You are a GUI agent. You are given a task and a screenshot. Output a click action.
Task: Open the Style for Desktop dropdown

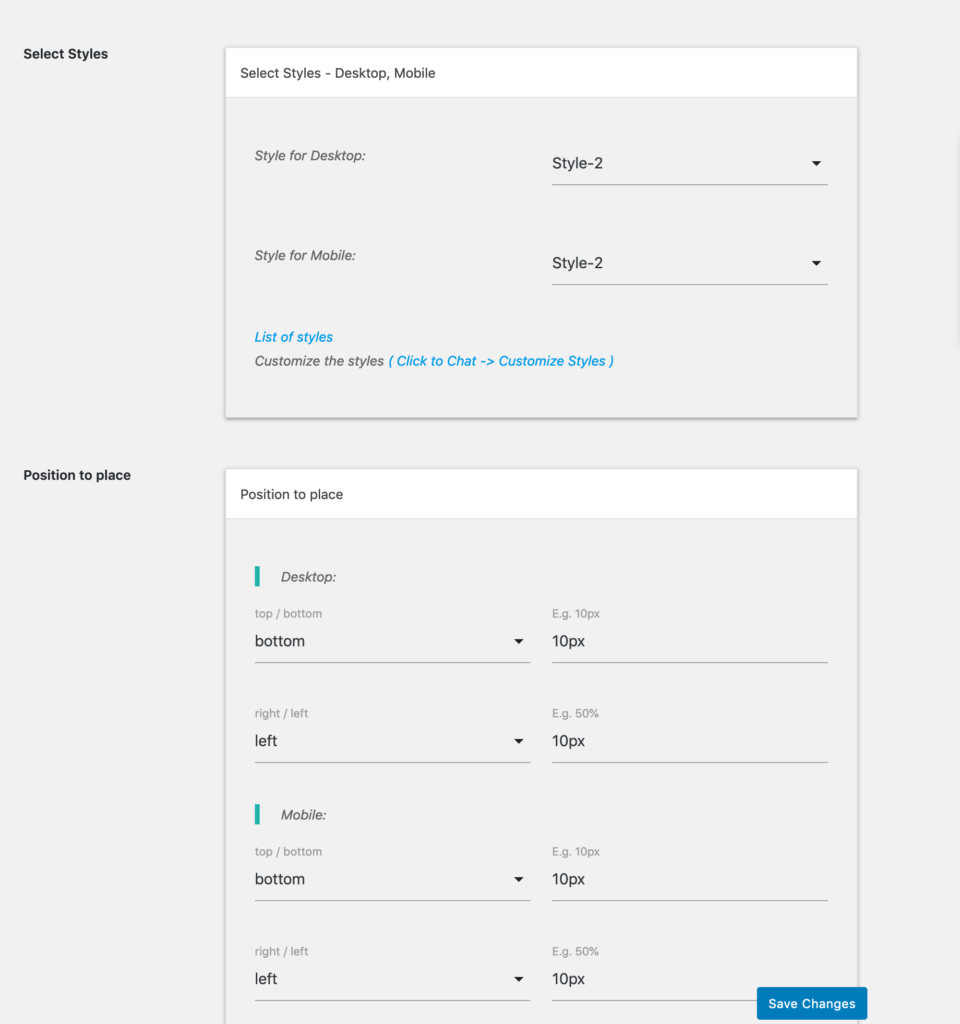pos(689,163)
